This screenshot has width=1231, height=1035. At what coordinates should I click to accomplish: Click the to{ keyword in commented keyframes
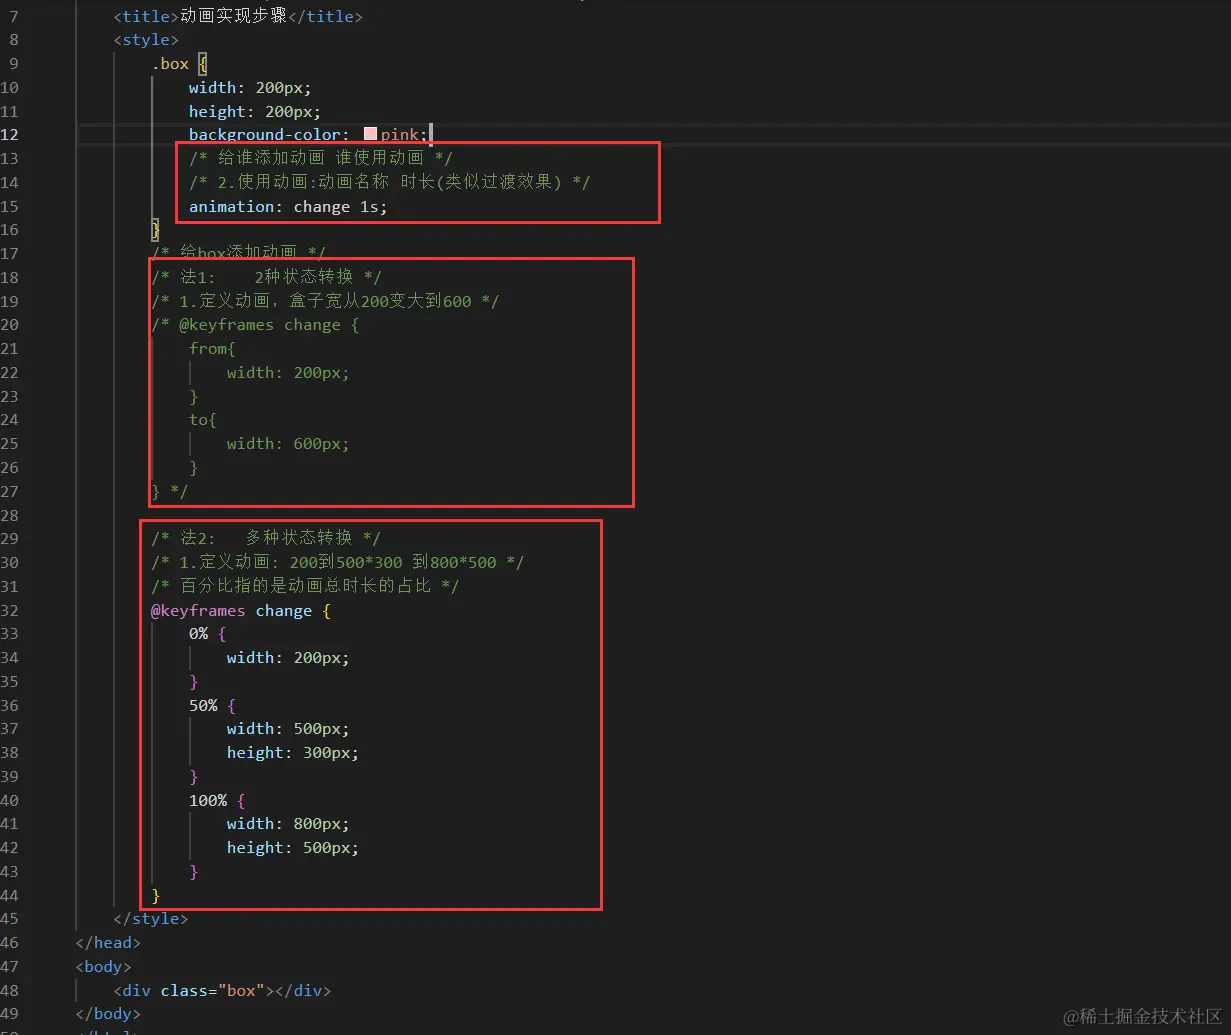(203, 420)
